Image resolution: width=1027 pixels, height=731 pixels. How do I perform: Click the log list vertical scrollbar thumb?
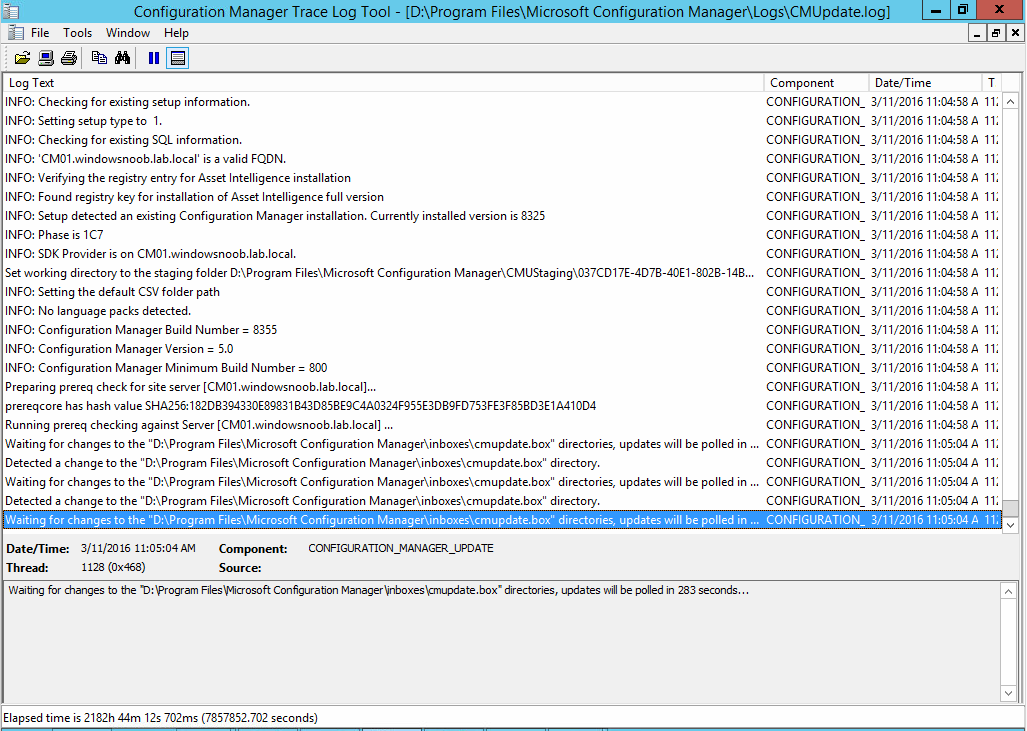[1011, 508]
